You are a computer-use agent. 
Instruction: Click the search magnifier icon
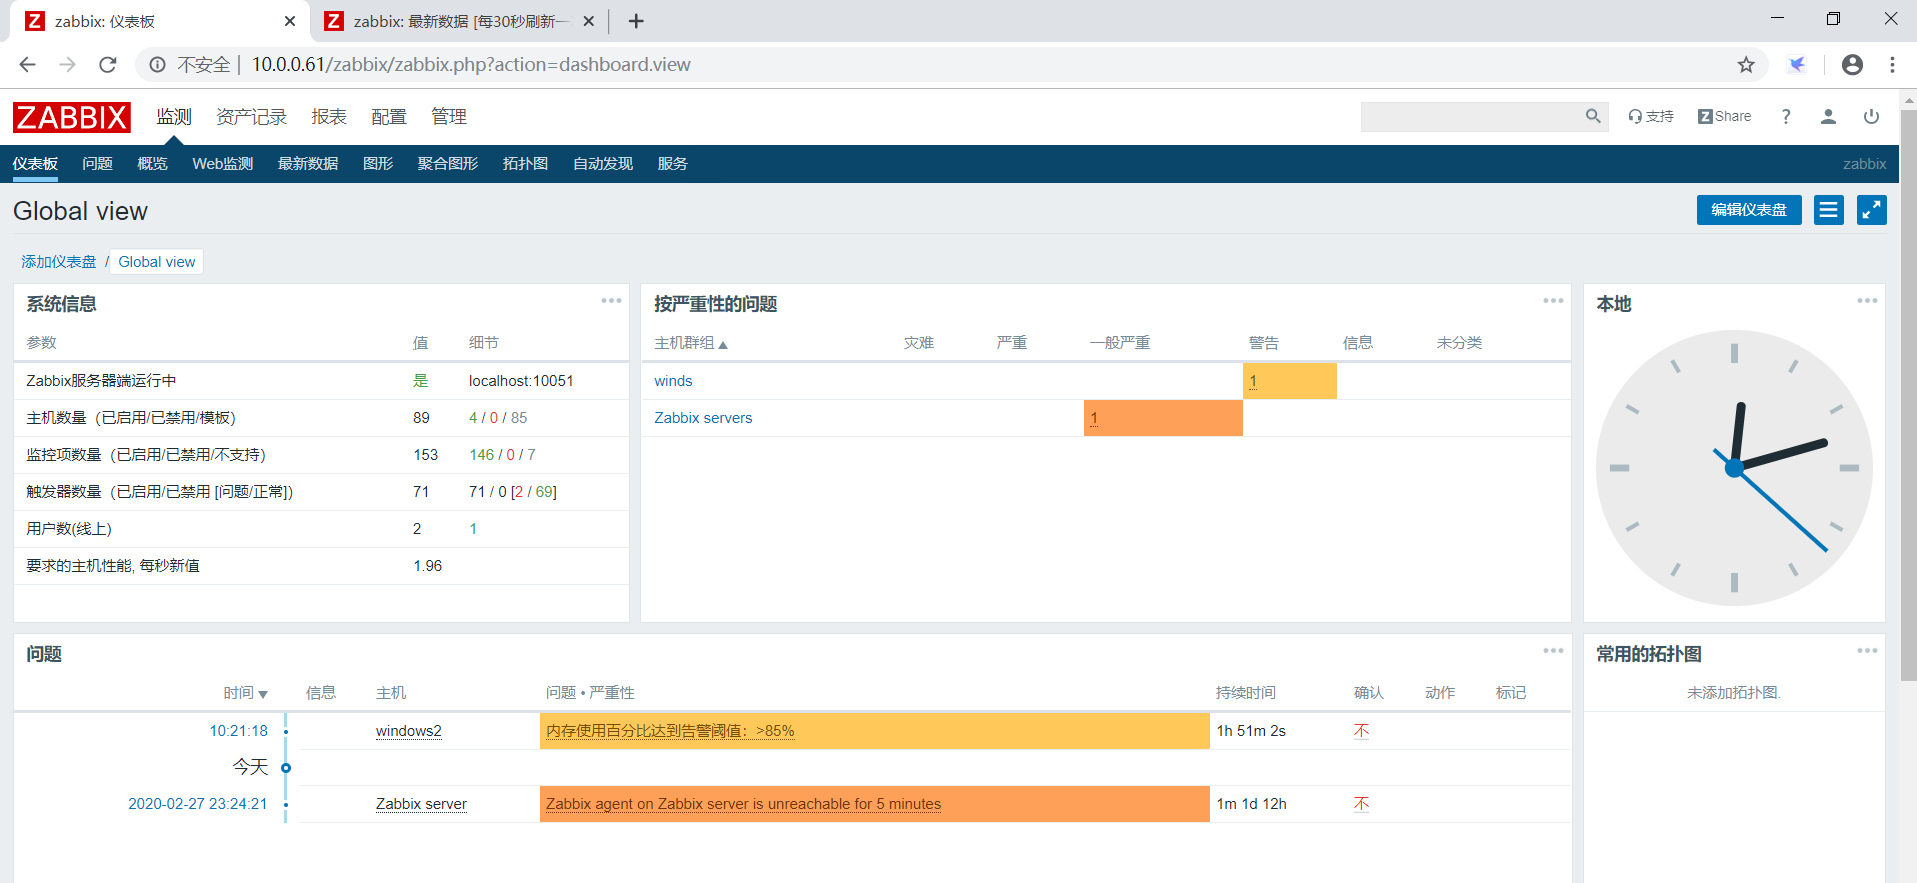1593,116
